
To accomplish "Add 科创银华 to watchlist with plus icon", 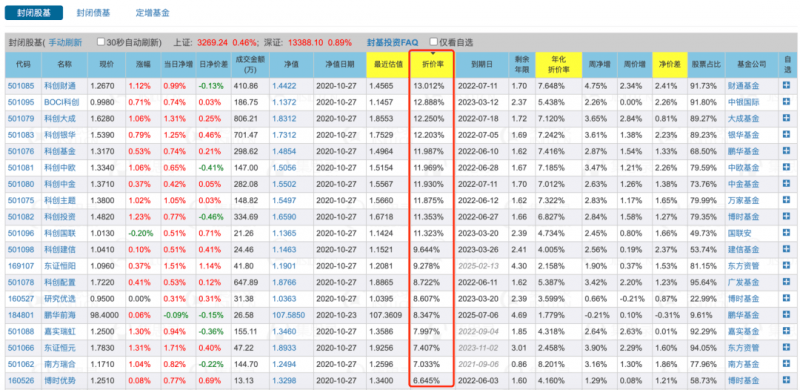I will [x=787, y=135].
